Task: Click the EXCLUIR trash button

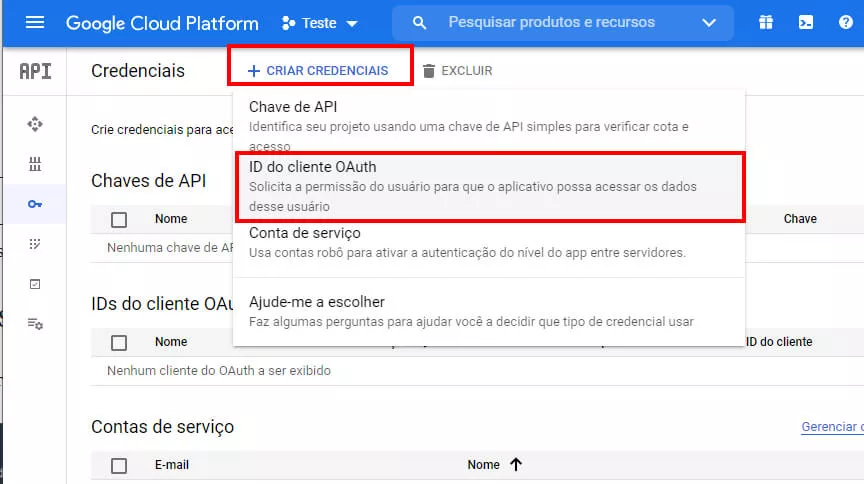Action: (458, 71)
